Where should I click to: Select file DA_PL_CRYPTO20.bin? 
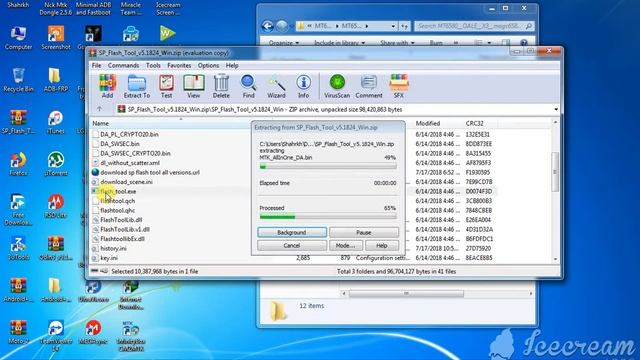point(129,134)
